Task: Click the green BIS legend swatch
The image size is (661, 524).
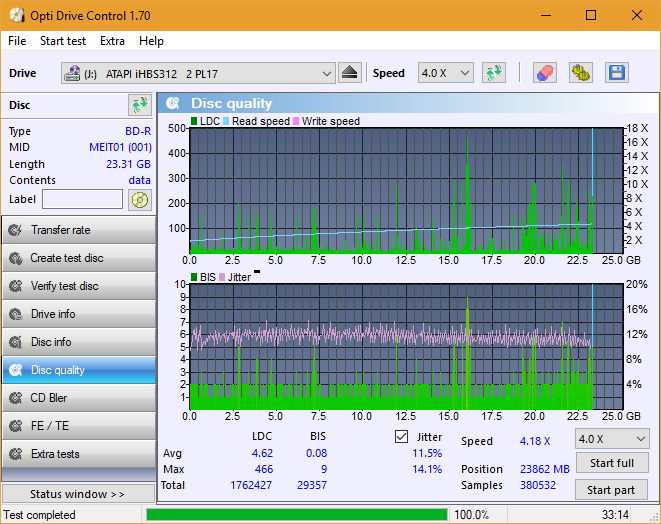Action: point(194,277)
